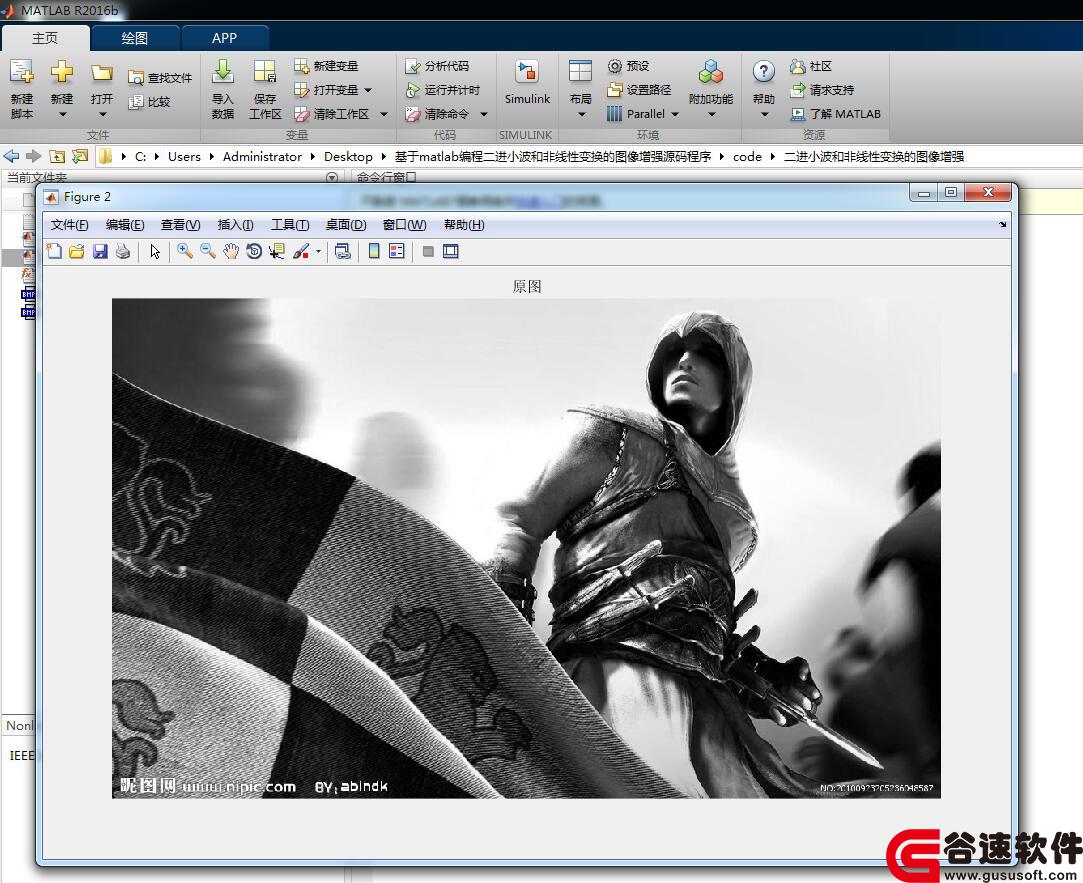Toggle Insert Legend in figure toolbar
The image size is (1083, 883).
pos(396,251)
